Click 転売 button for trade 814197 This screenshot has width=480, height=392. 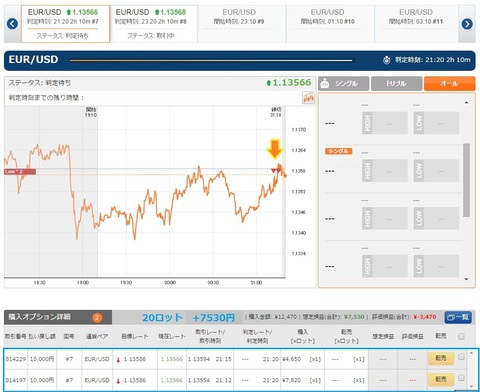pos(441,379)
